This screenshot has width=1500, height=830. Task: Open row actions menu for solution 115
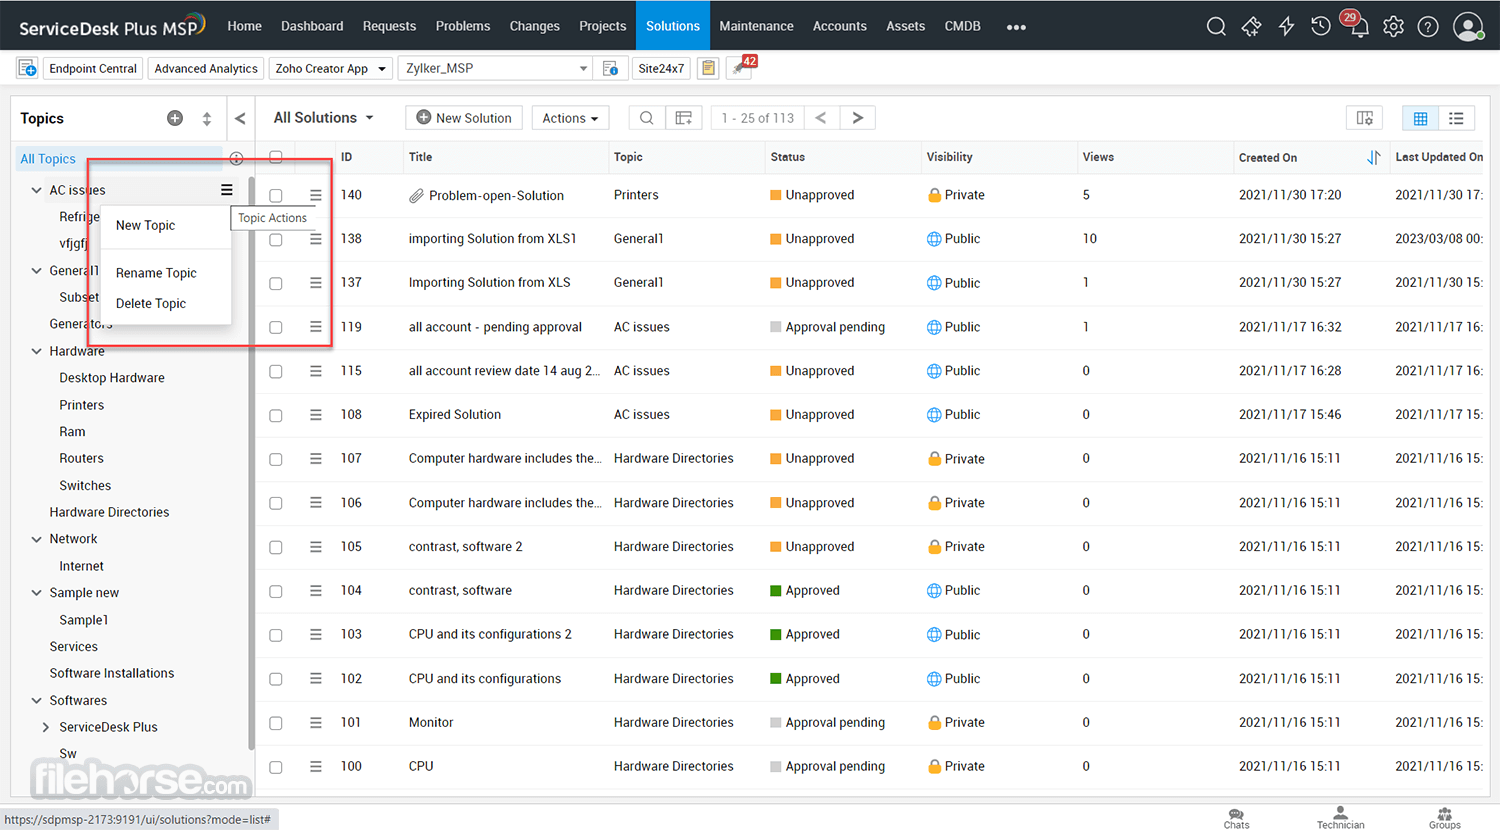click(316, 371)
